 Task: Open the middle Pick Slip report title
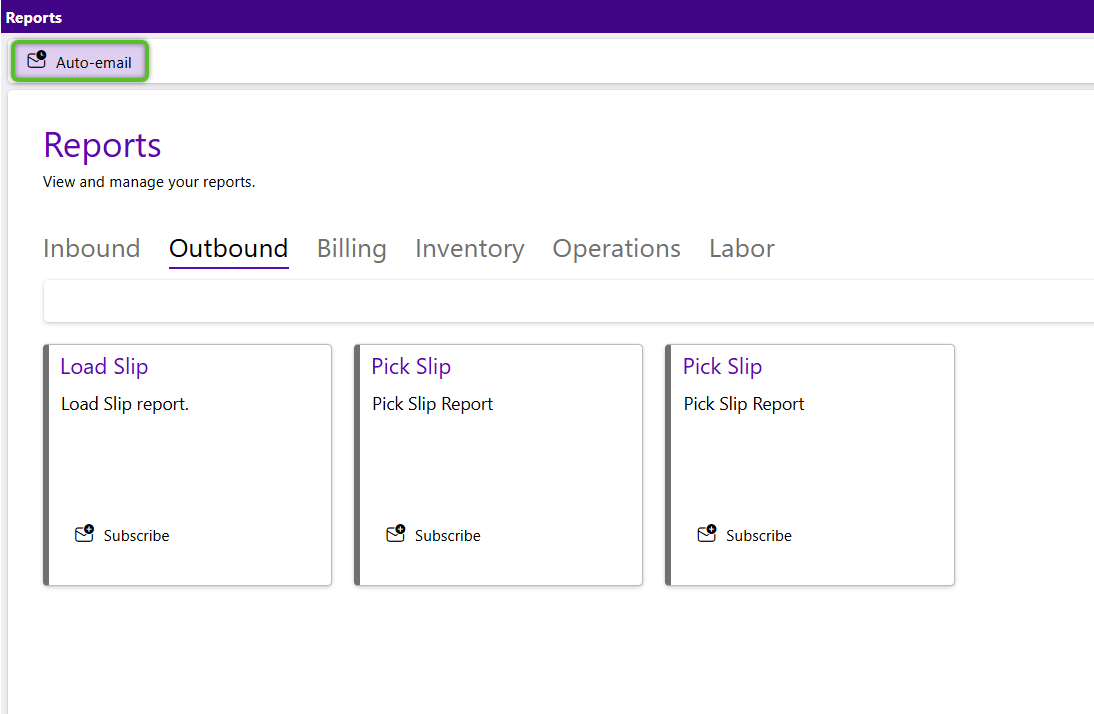pos(411,367)
